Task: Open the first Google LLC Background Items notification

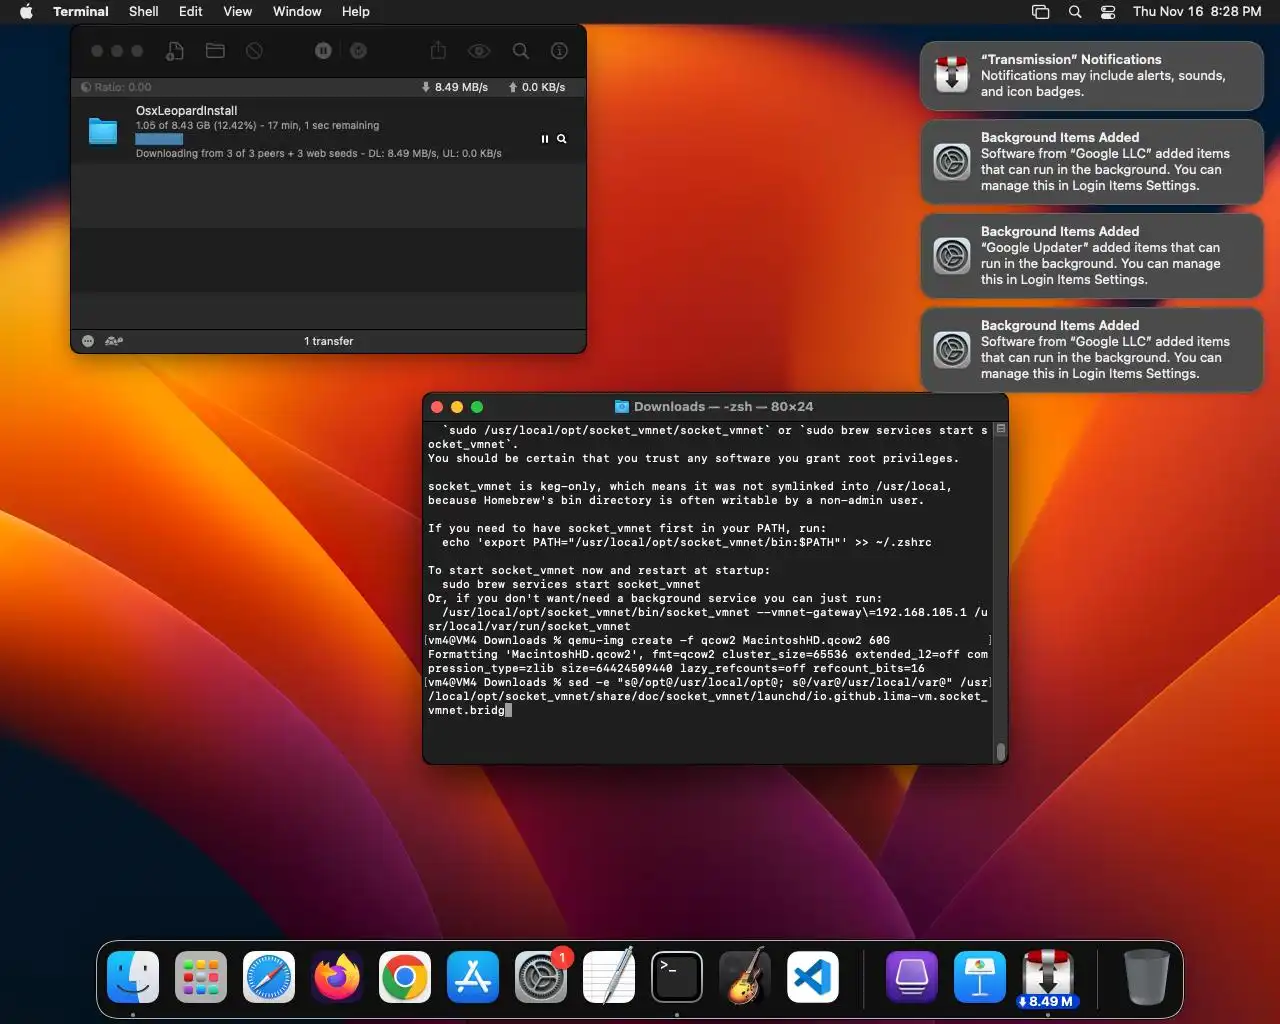Action: point(1092,162)
